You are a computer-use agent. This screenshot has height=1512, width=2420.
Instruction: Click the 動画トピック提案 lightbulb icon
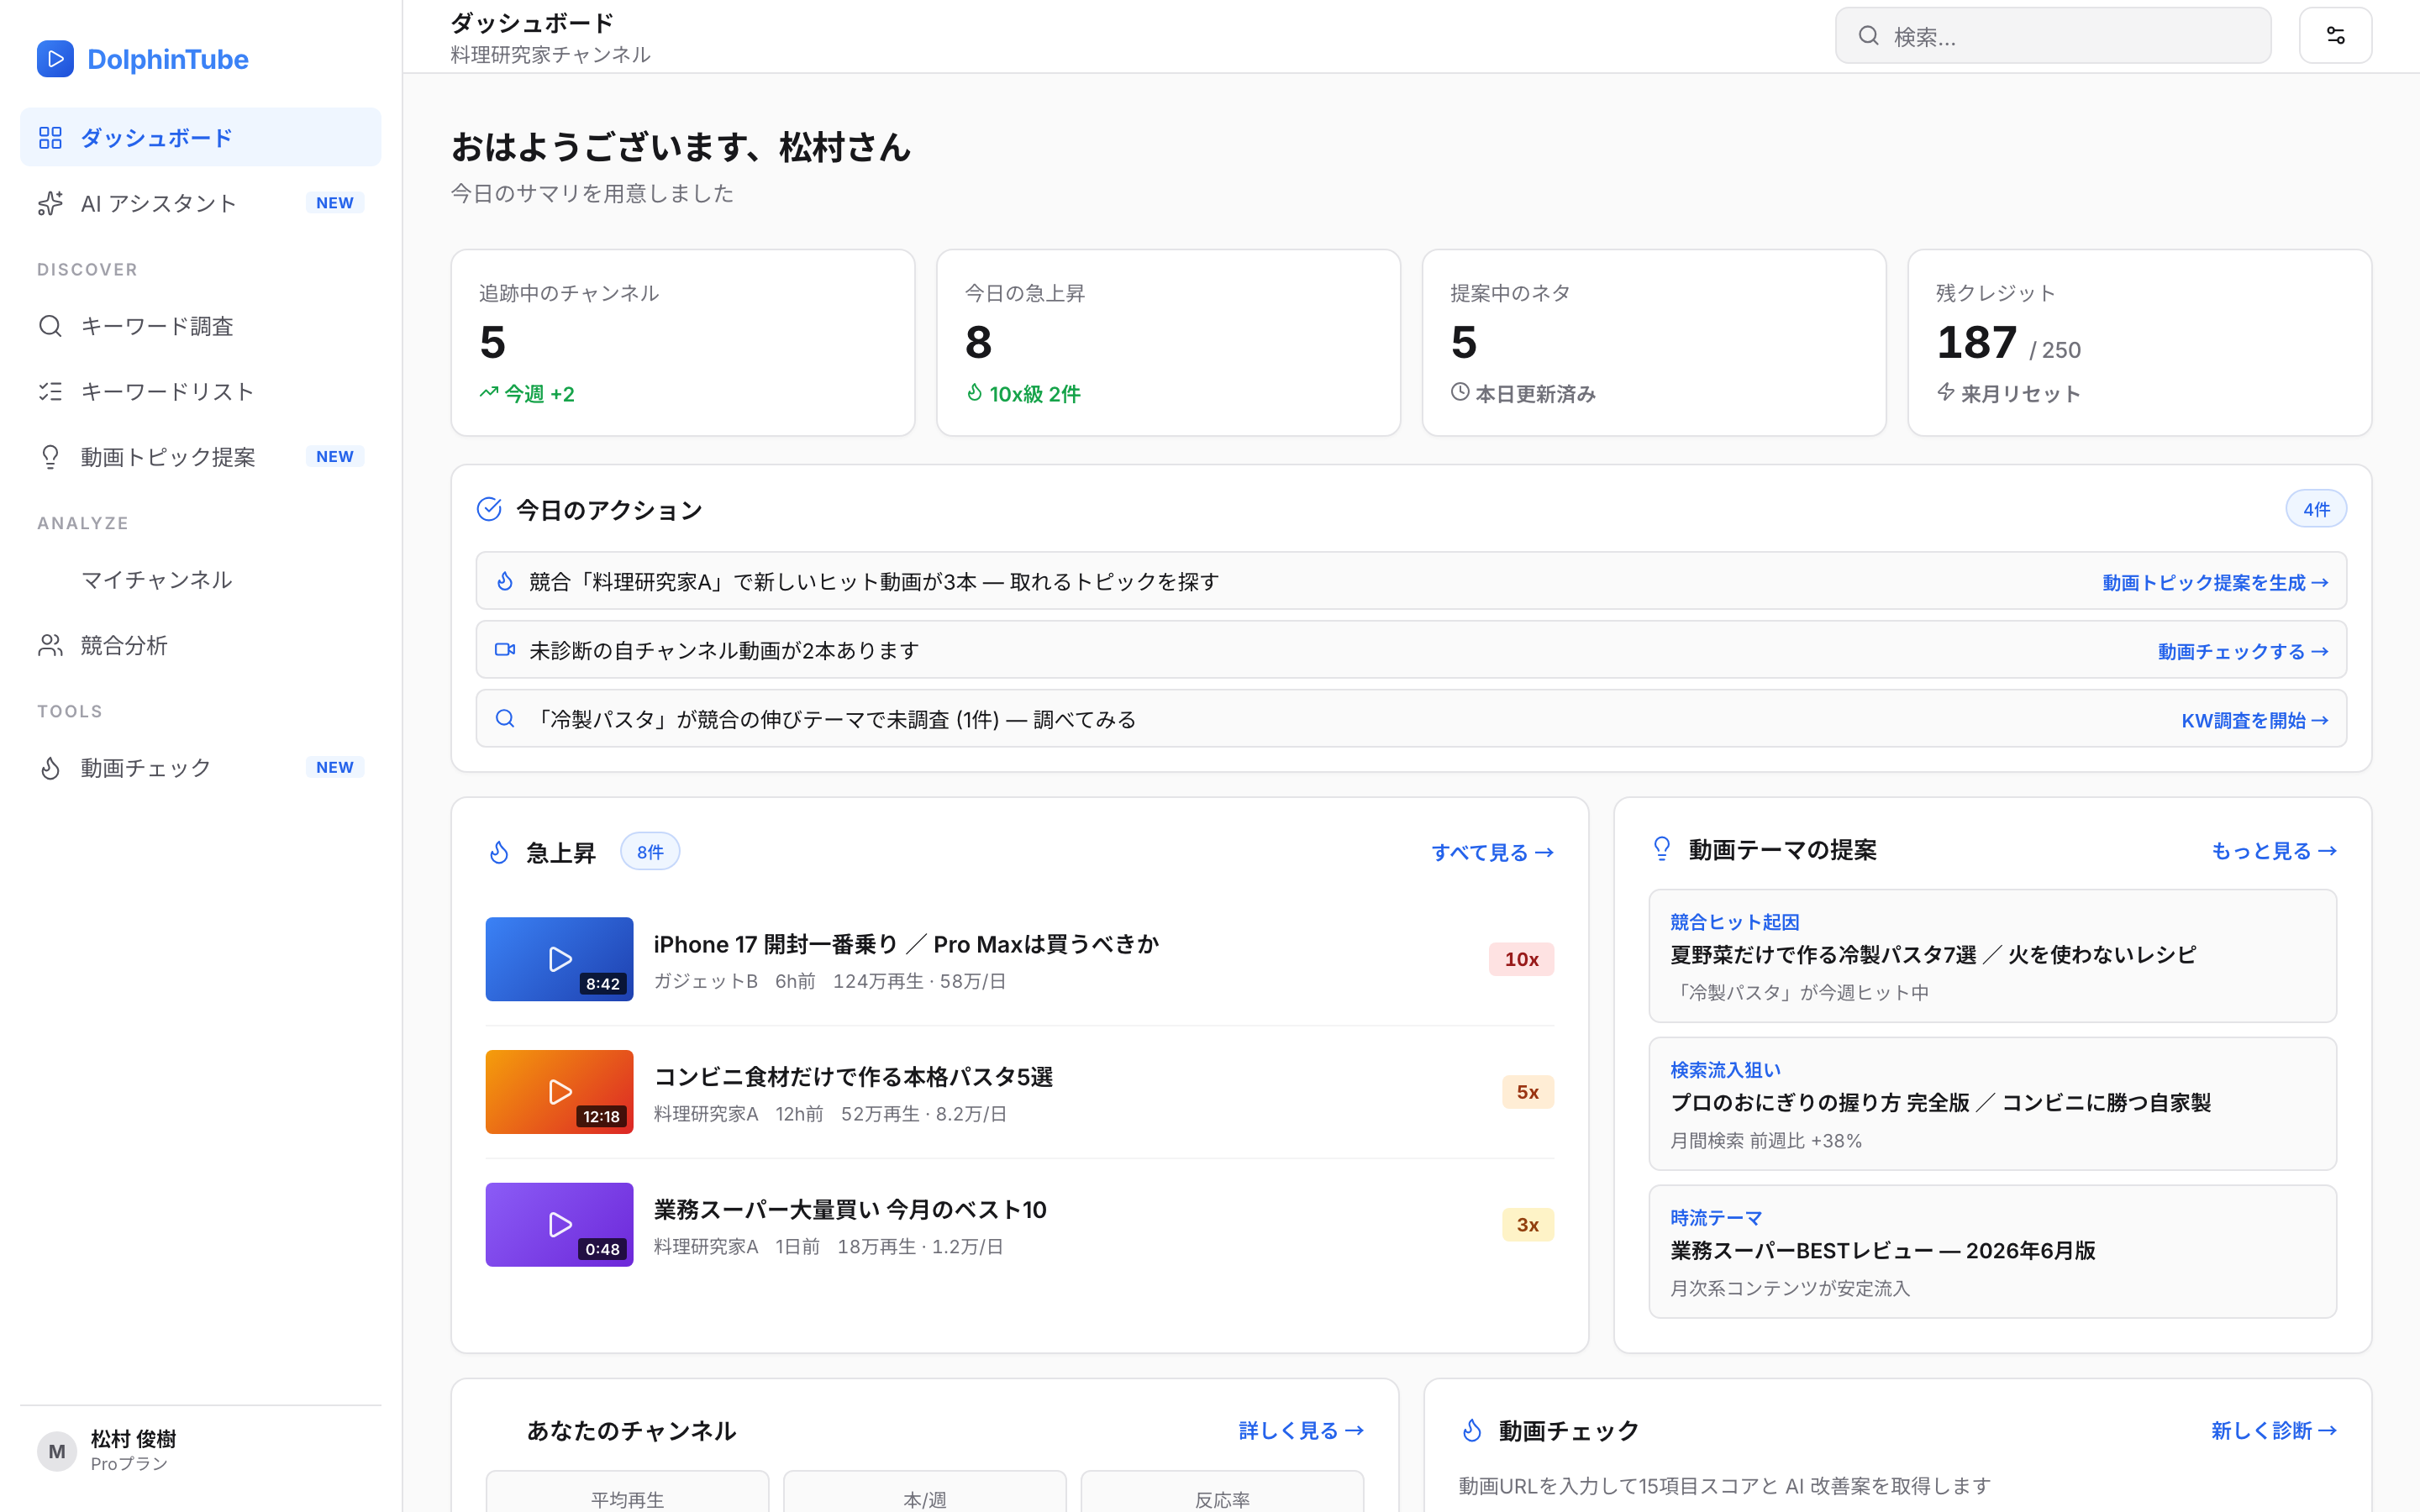[x=50, y=457]
